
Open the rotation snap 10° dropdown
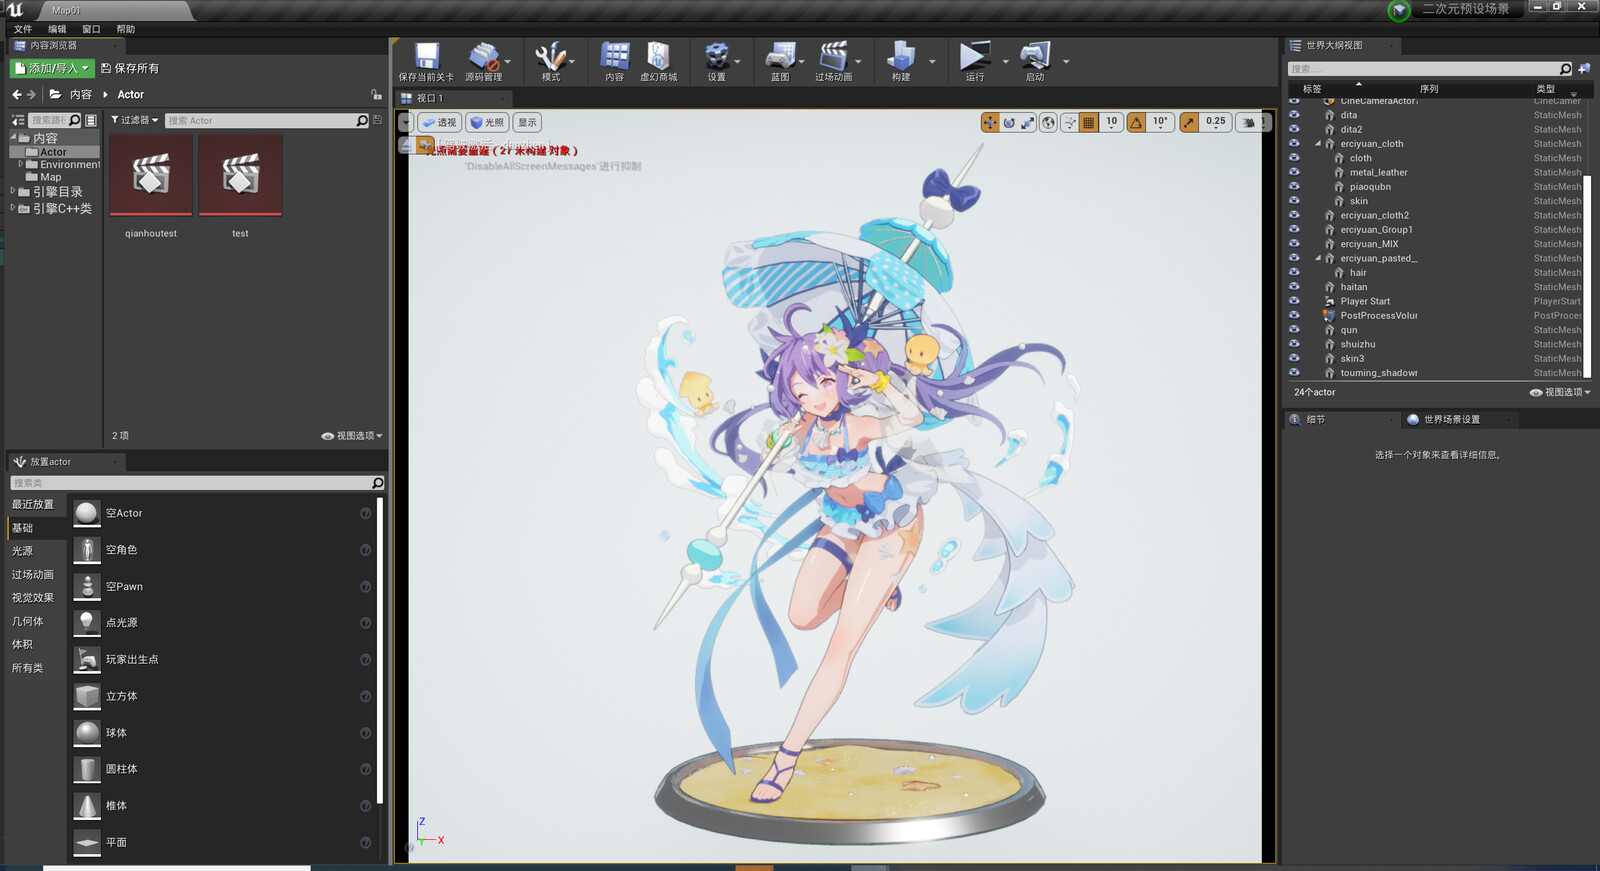[x=1160, y=122]
